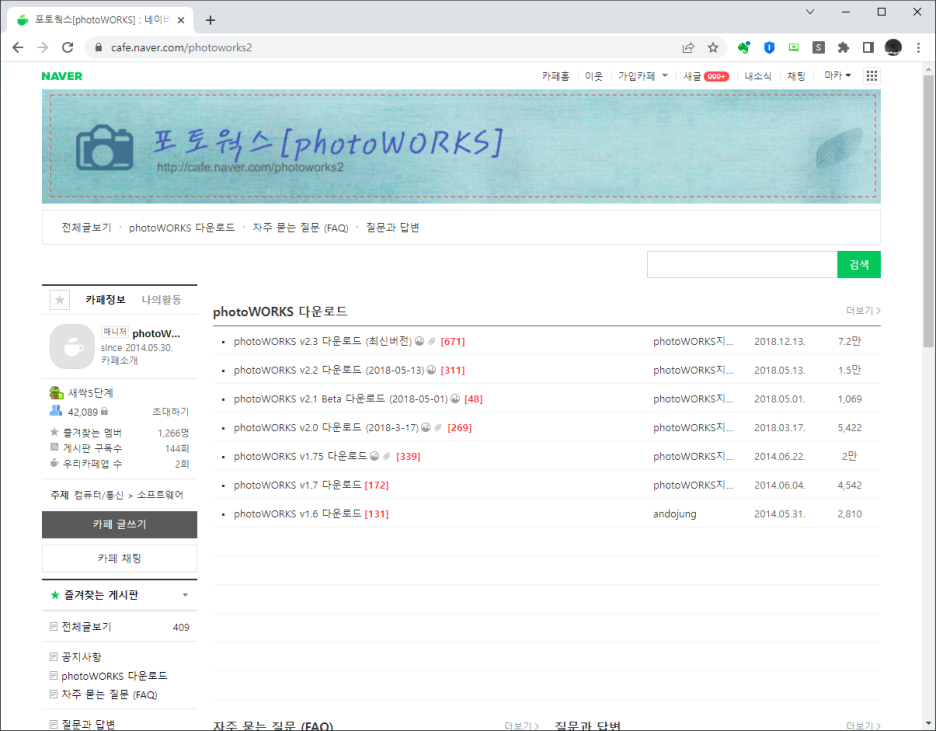Image resolution: width=936 pixels, height=731 pixels.
Task: Open 전체글보기 board in sidebar
Action: (87, 627)
